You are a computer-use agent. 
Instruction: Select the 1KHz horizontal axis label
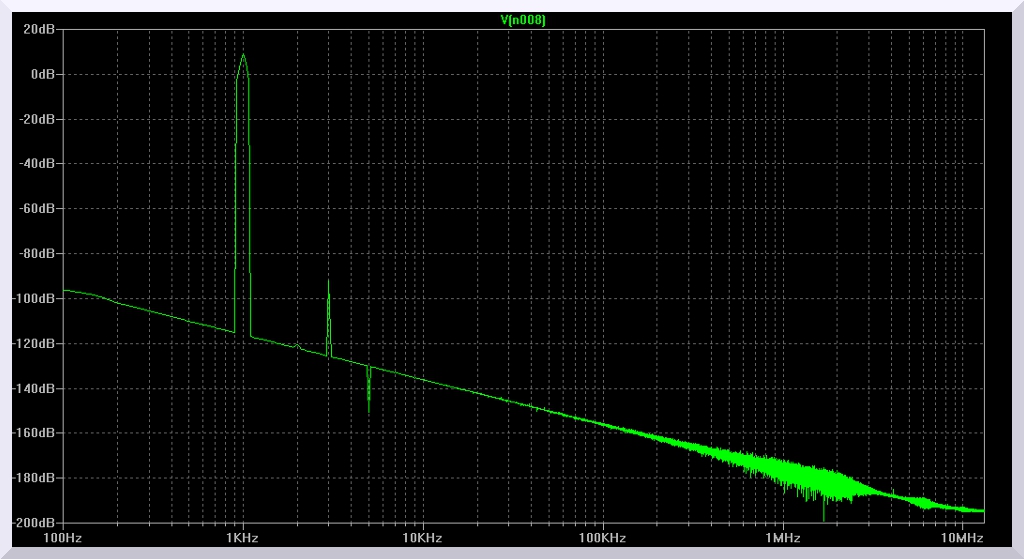[x=243, y=538]
